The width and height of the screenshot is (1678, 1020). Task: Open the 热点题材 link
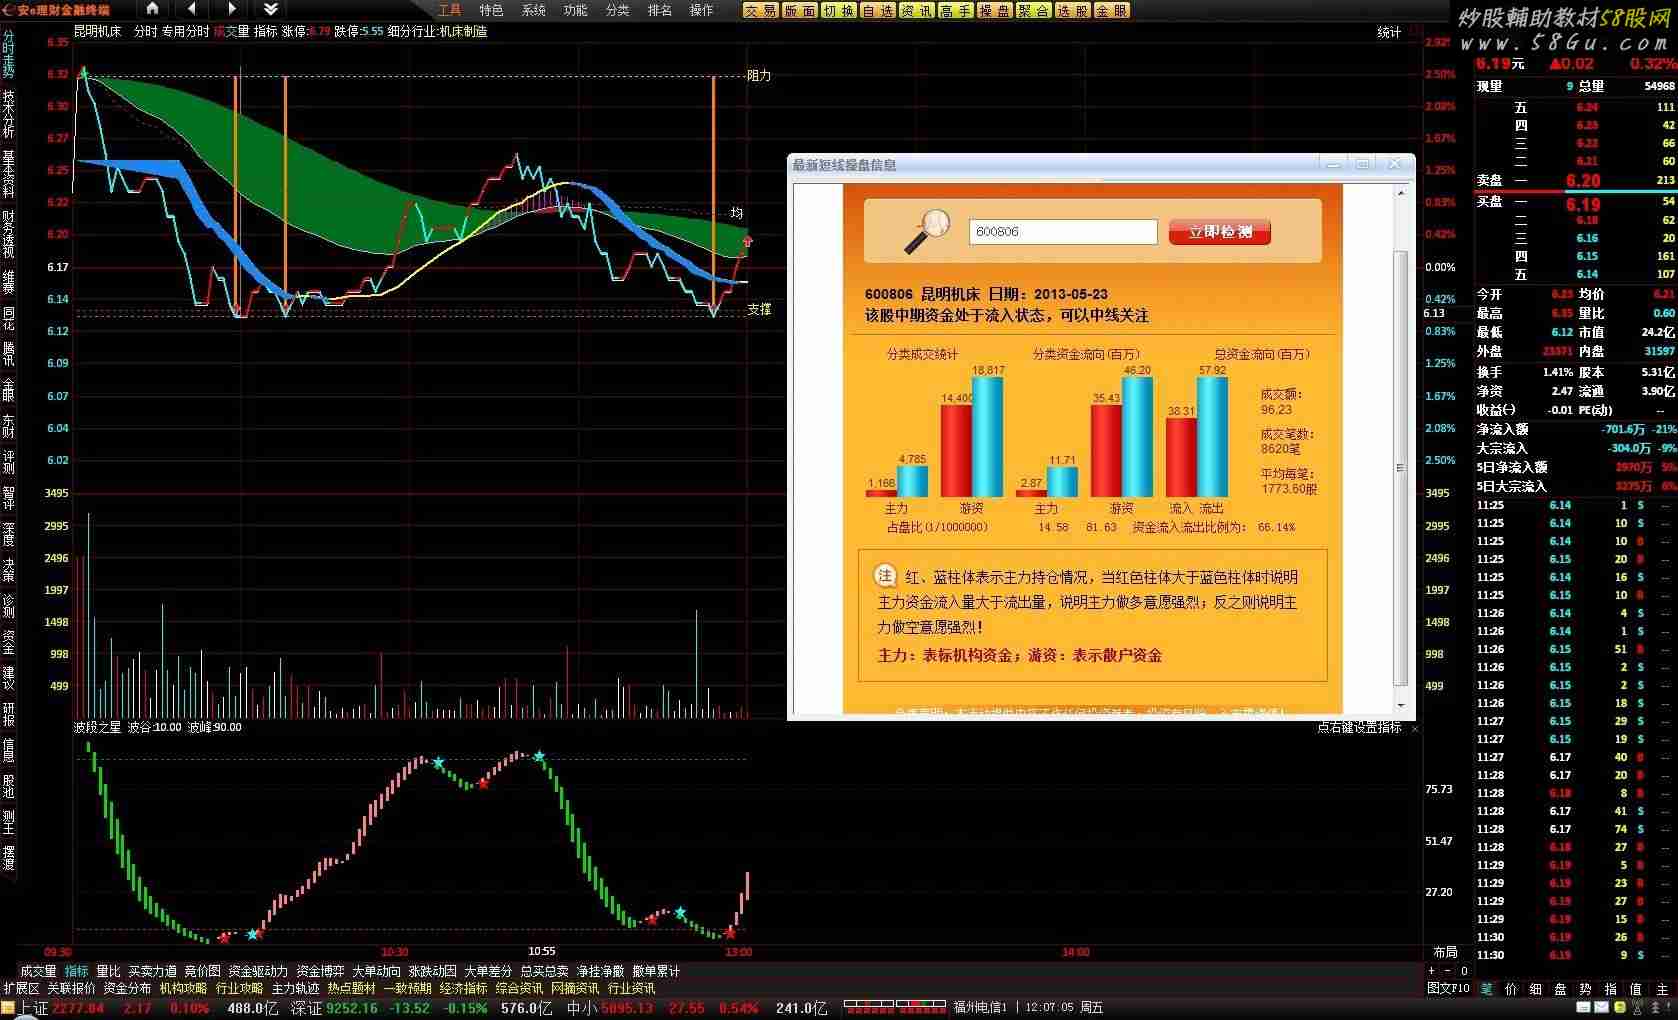(352, 988)
